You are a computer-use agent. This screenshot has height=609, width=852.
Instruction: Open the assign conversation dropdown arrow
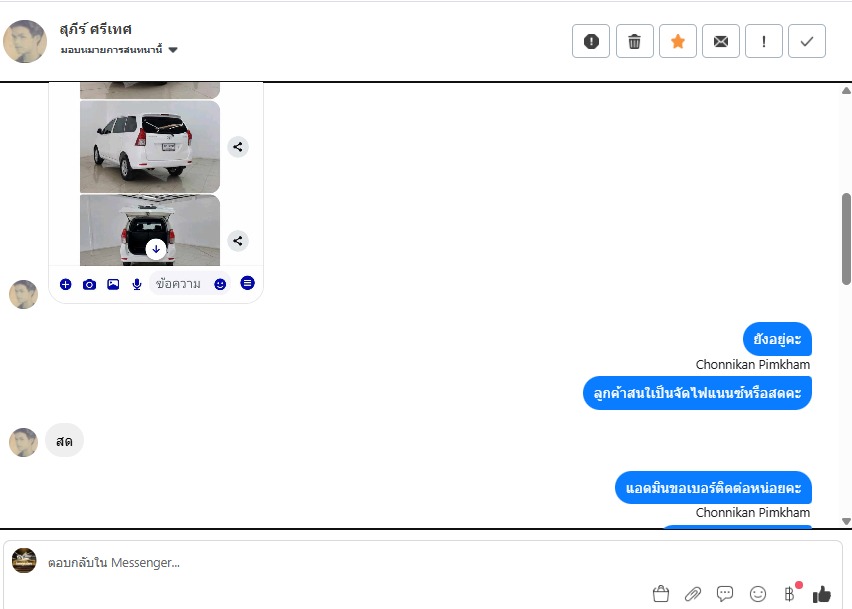coord(173,50)
